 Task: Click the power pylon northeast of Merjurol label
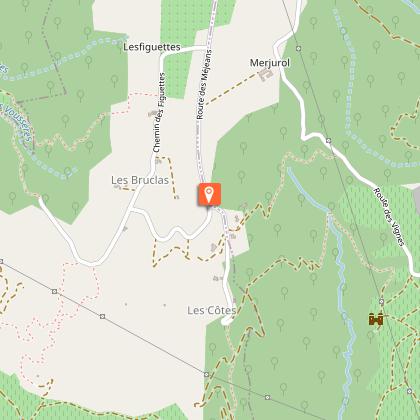tap(299, 48)
